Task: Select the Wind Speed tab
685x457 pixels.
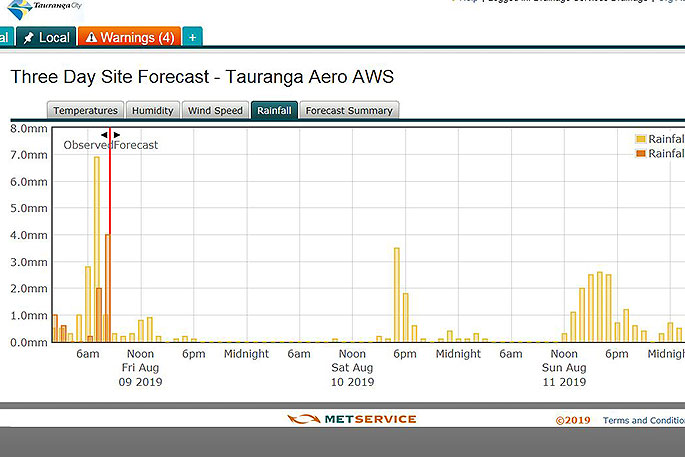Action: click(215, 110)
